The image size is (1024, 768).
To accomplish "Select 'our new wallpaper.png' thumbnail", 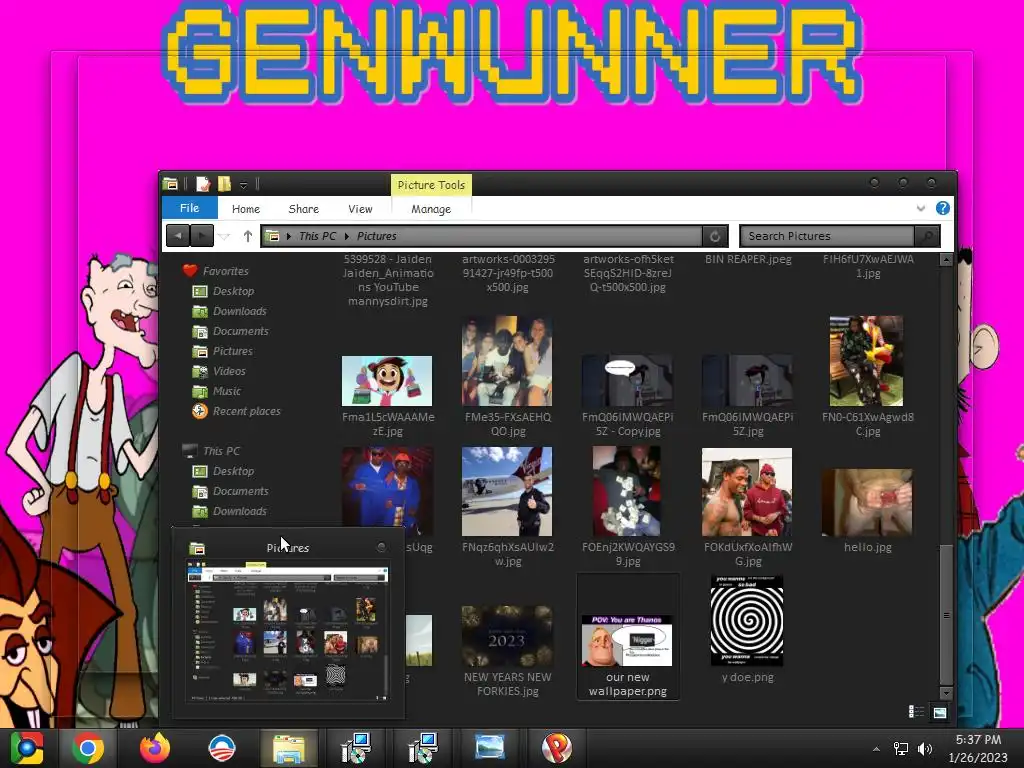I will (x=627, y=641).
